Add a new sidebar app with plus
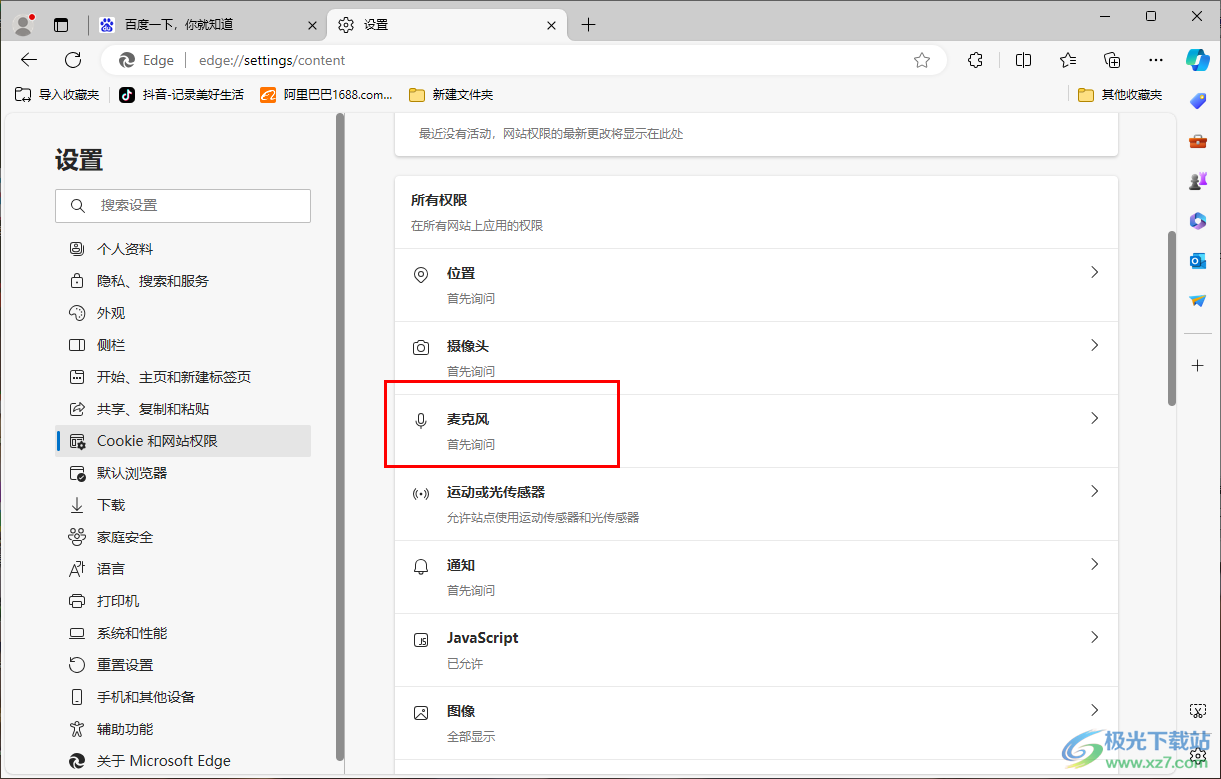Image resolution: width=1221 pixels, height=779 pixels. 1197,366
